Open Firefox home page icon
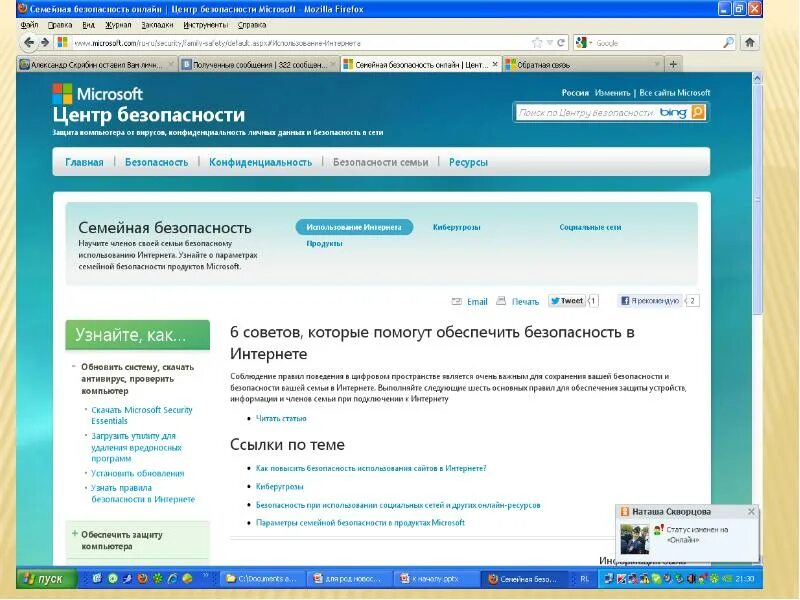The width and height of the screenshot is (800, 600). tap(749, 43)
